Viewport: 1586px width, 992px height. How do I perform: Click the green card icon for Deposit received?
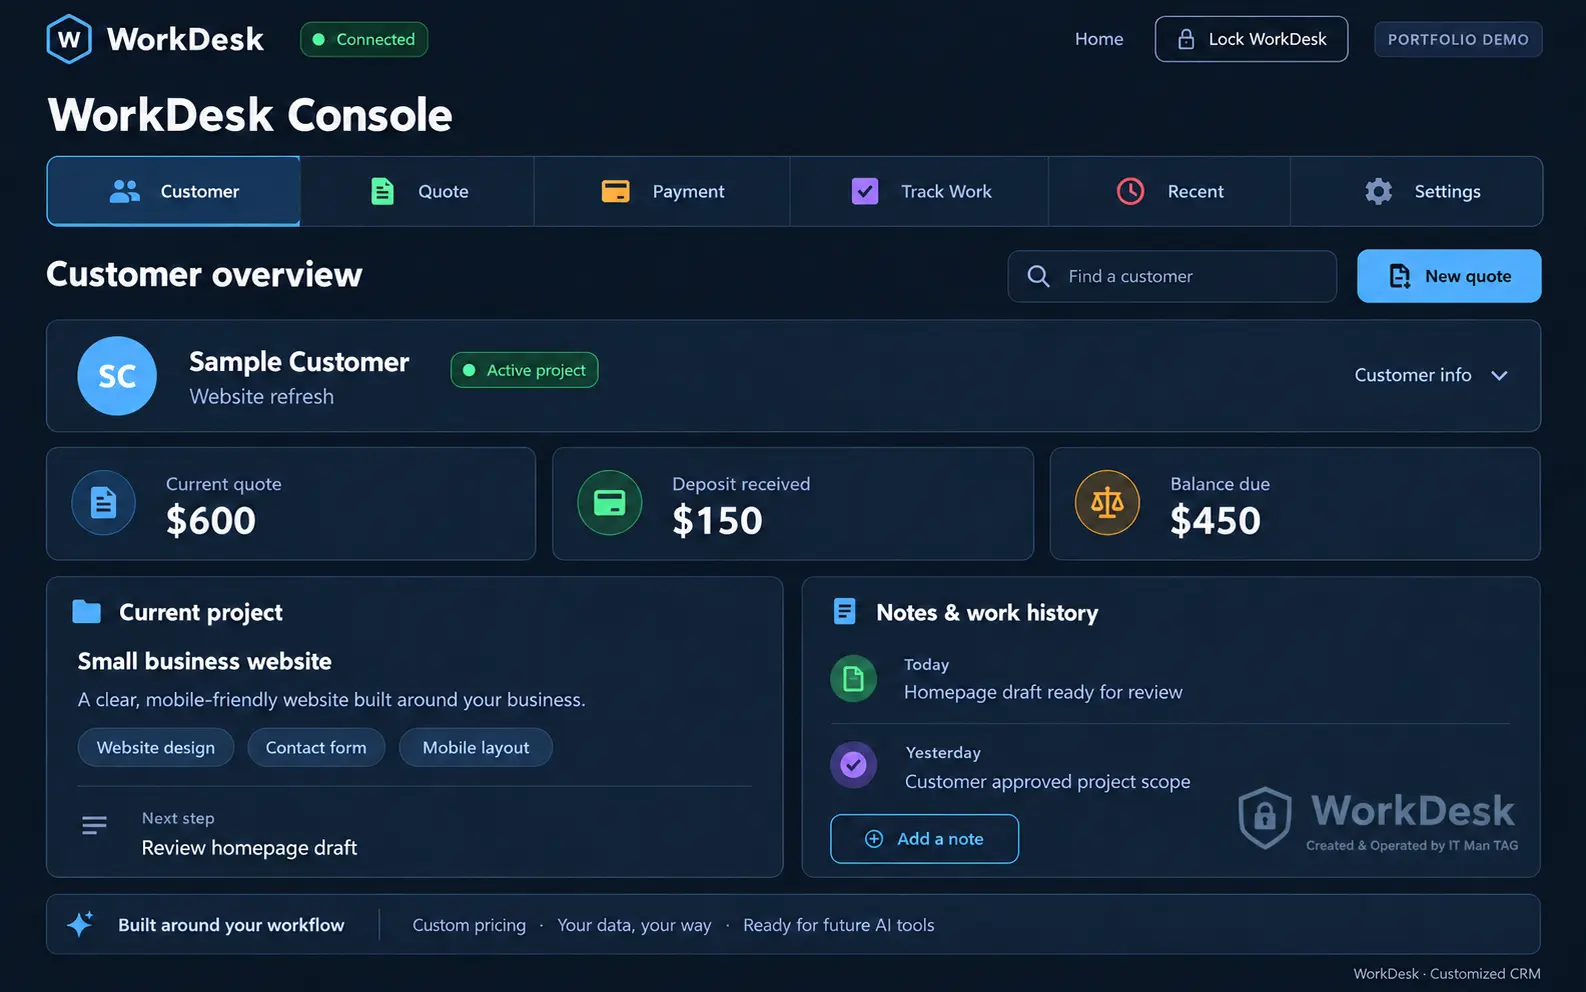610,502
